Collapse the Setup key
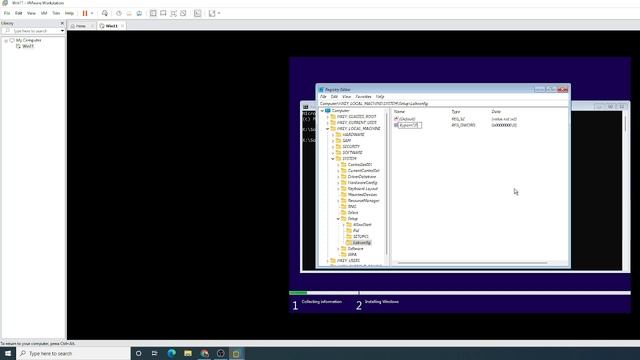This screenshot has width=640, height=360. pyautogui.click(x=338, y=219)
